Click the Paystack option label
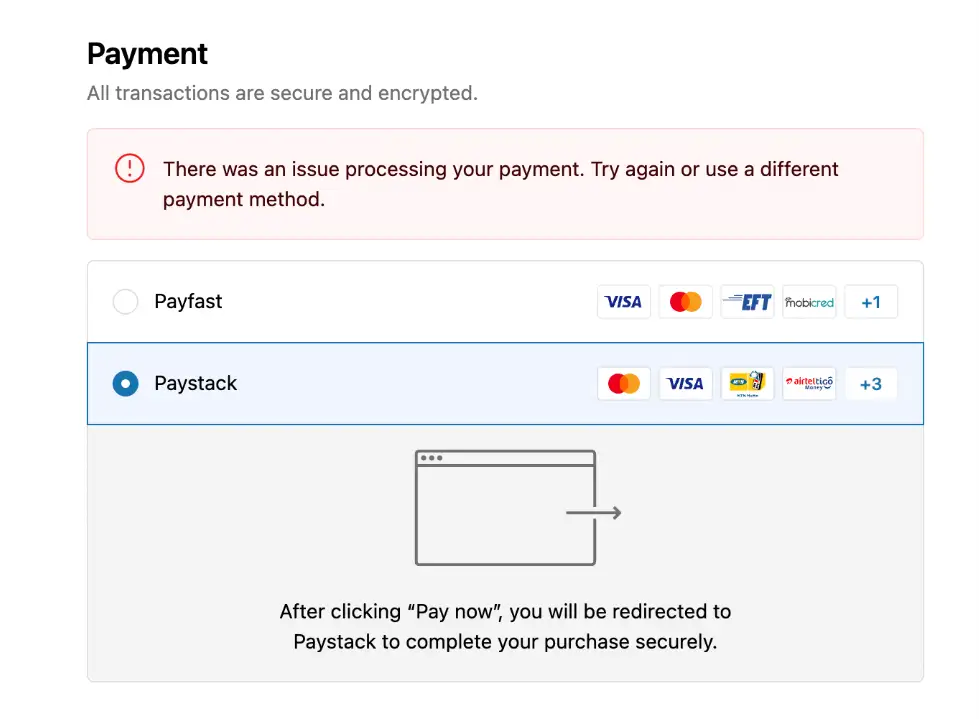 [196, 384]
